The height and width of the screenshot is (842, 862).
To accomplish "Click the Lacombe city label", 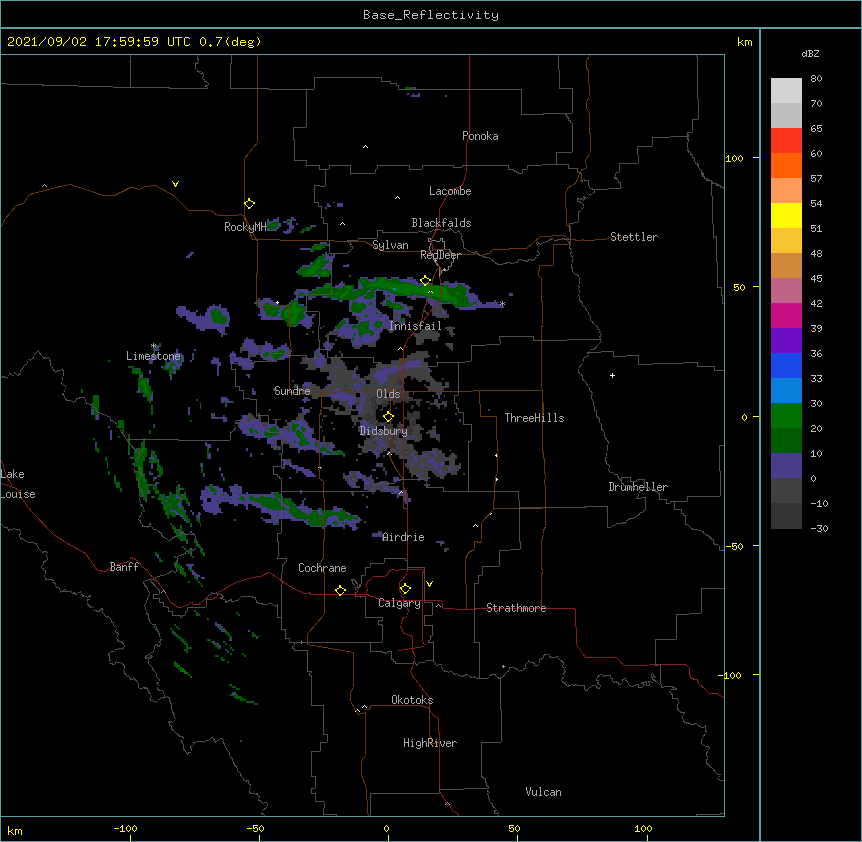I will [450, 191].
